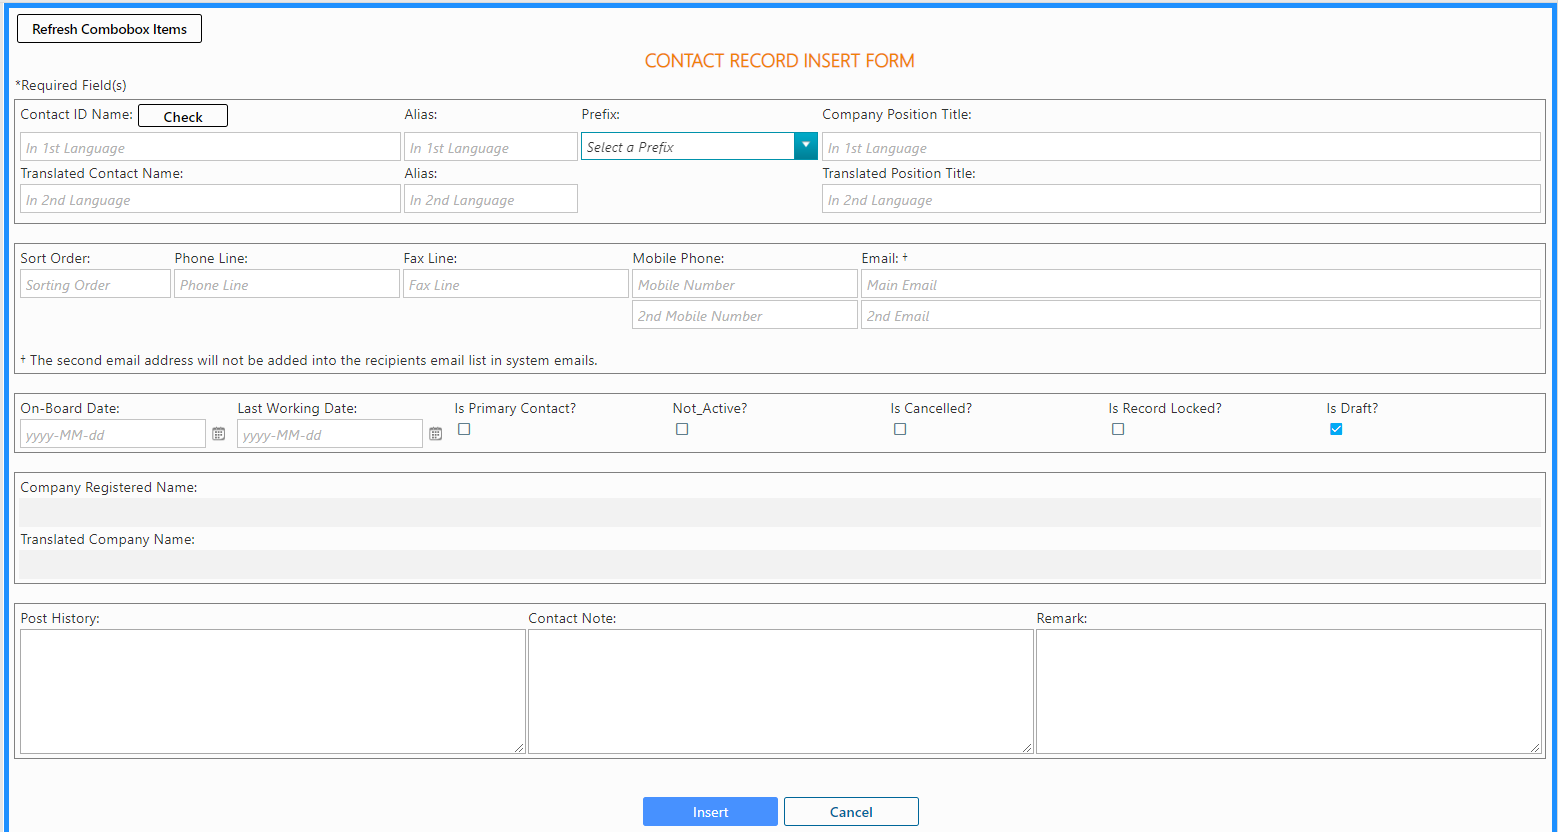Click in the Contact Note text area
This screenshot has height=832, width=1561.
click(x=780, y=691)
